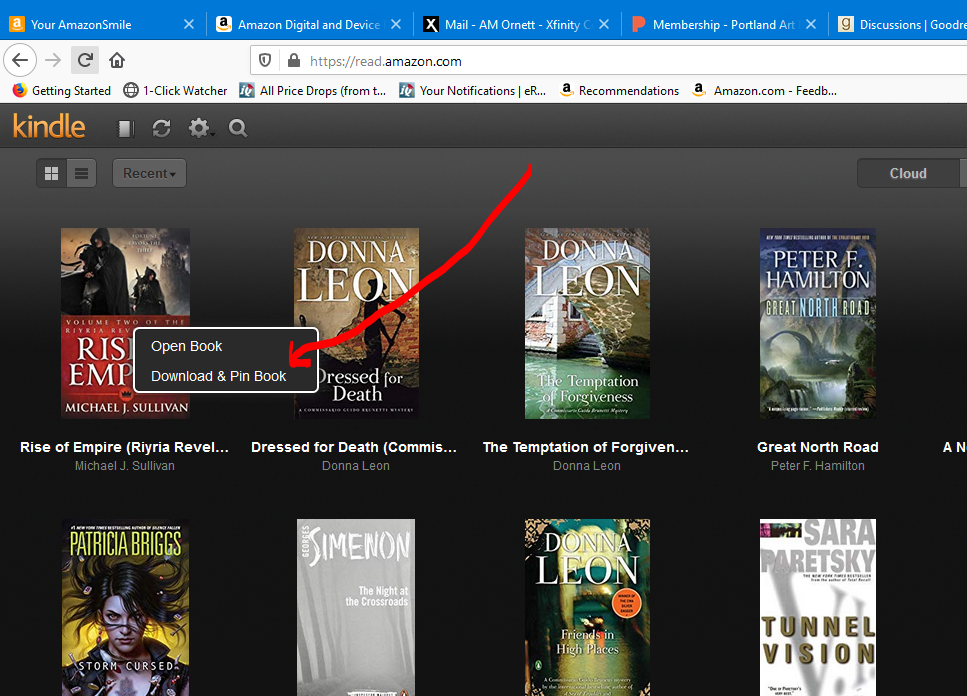The image size is (967, 696).
Task: Open the Great North Road book cover
Action: click(818, 323)
